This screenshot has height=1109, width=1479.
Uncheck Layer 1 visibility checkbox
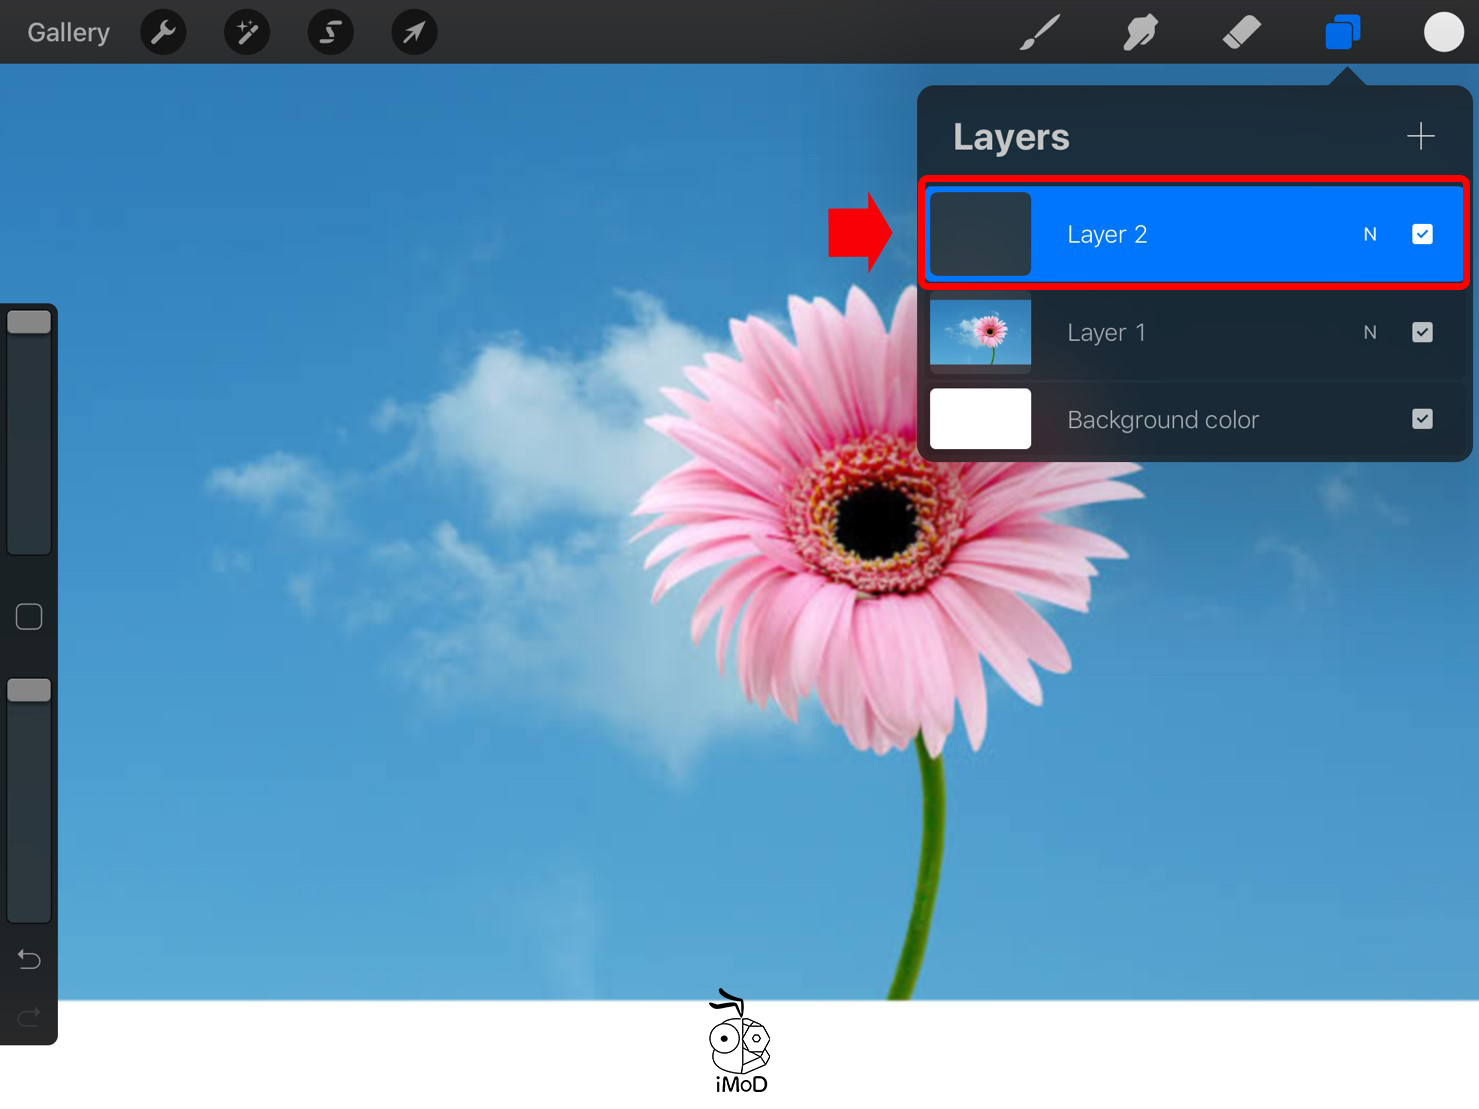click(x=1422, y=332)
